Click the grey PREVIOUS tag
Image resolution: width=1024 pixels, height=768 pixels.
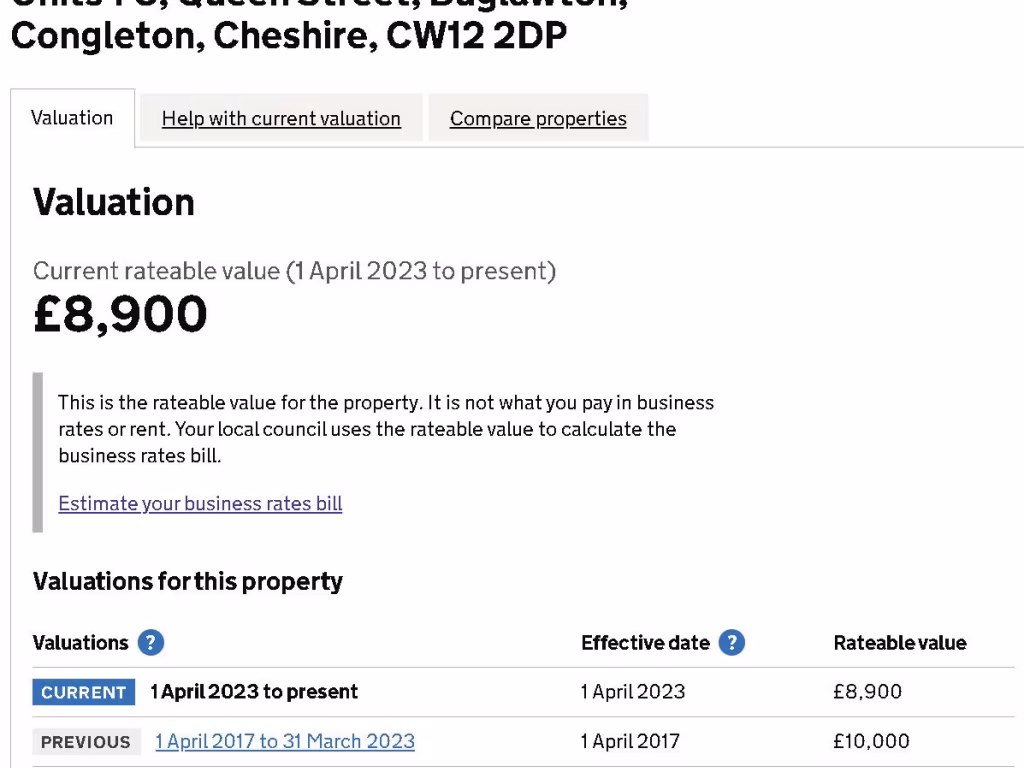86,742
